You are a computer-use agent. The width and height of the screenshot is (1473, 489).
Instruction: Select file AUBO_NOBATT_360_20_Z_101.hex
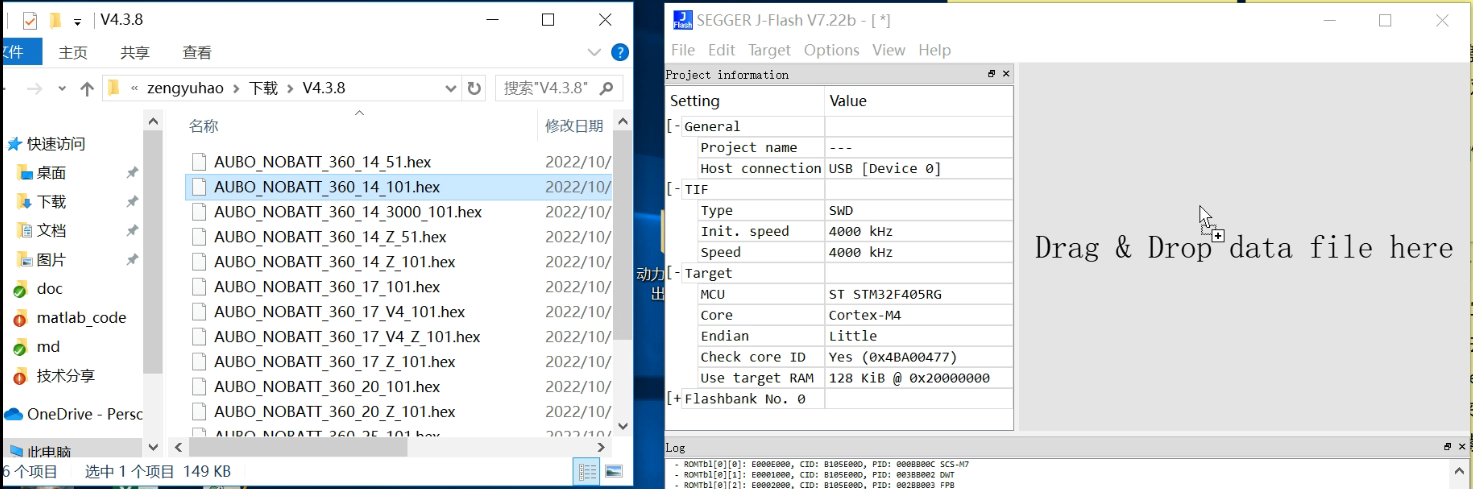click(x=334, y=412)
